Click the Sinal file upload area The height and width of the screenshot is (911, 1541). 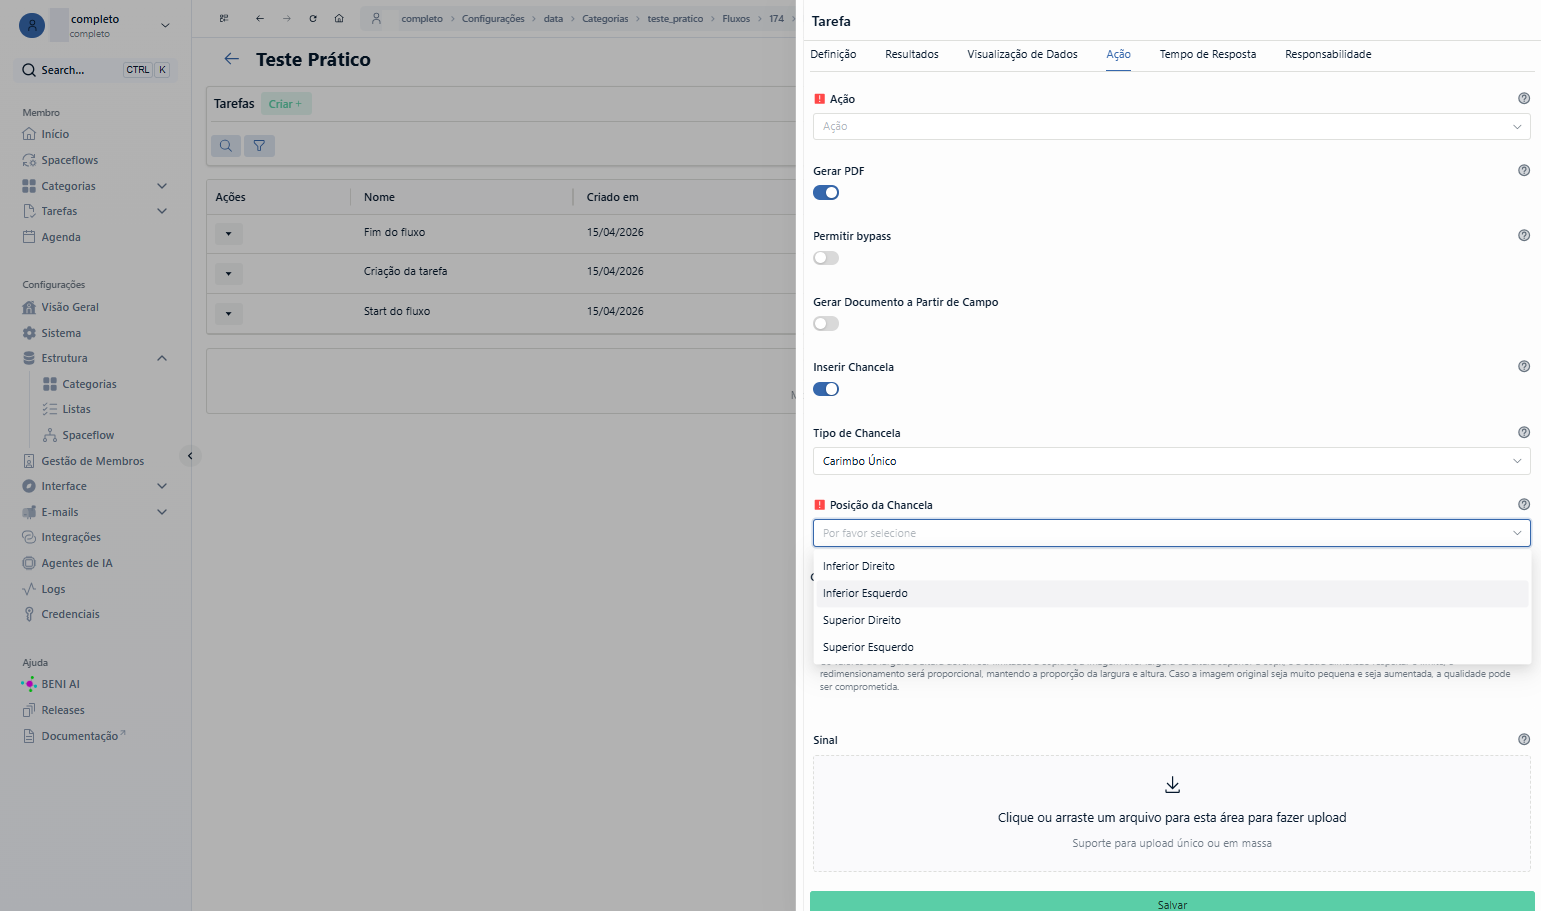(1171, 813)
